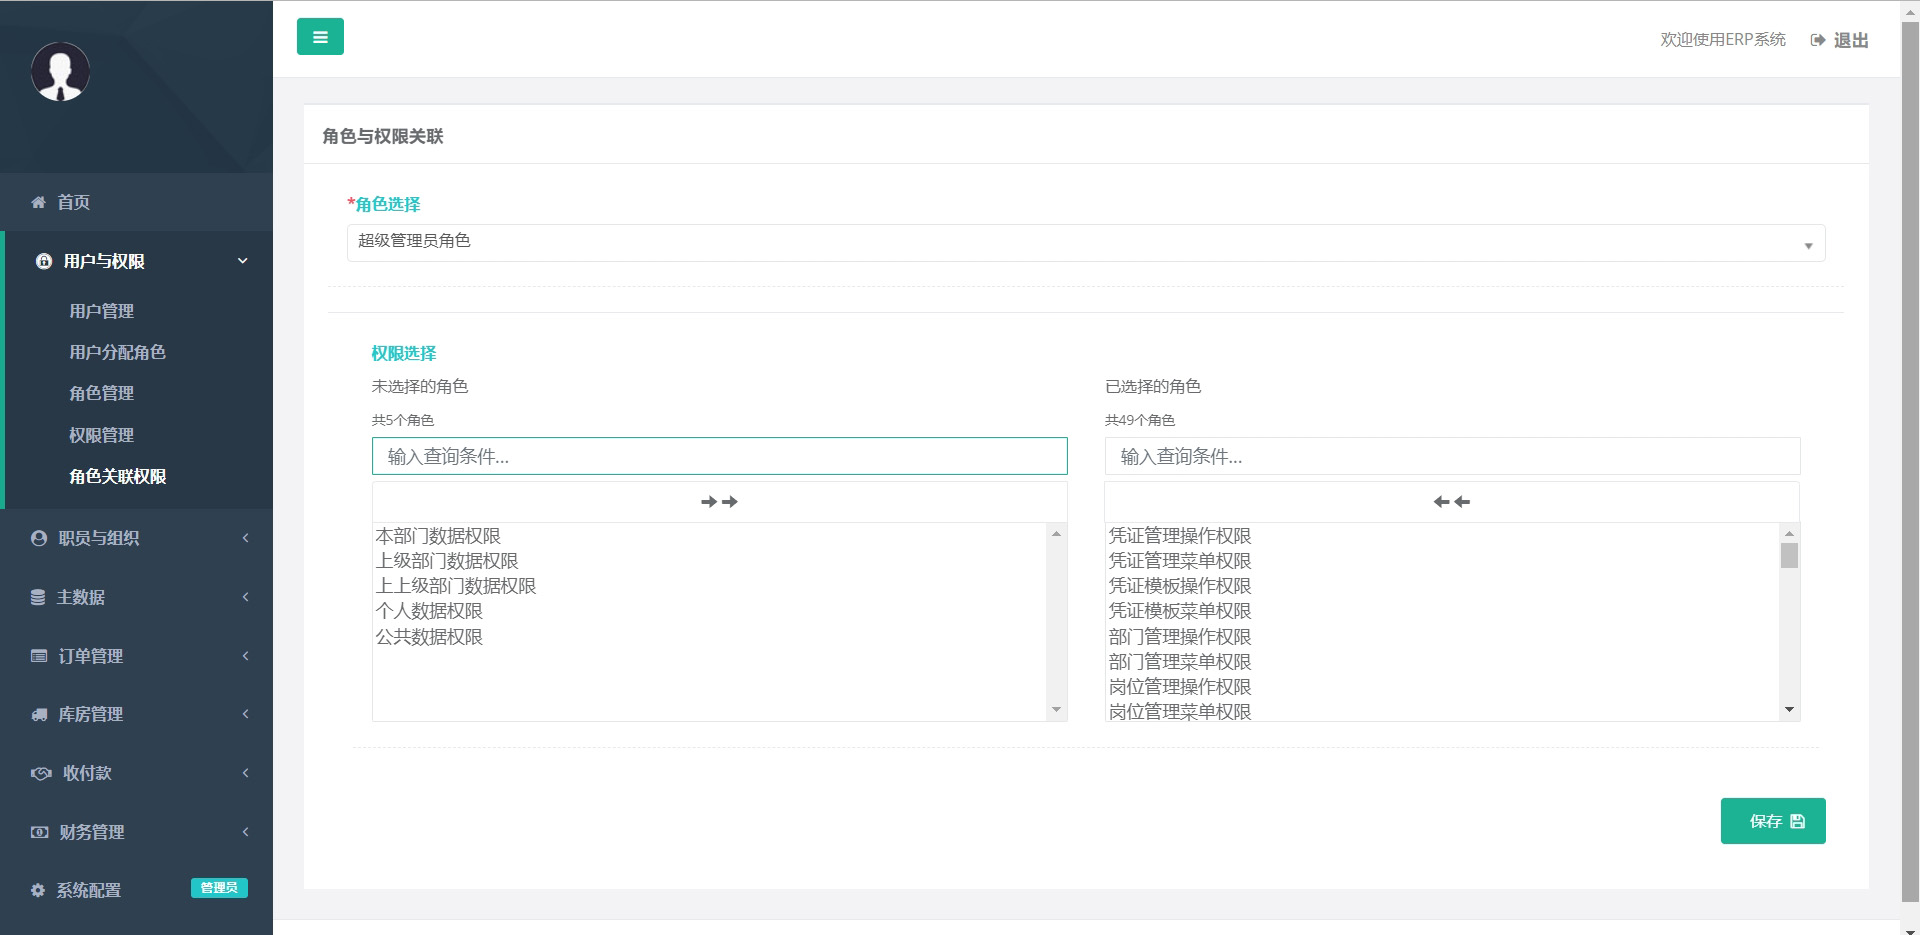Click the 职员与组织 people icon
The image size is (1920, 935).
click(x=38, y=537)
